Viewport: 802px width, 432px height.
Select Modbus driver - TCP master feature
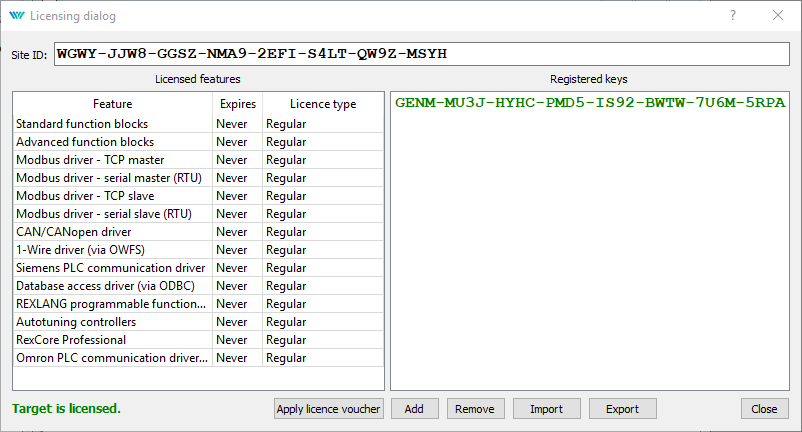[198, 160]
